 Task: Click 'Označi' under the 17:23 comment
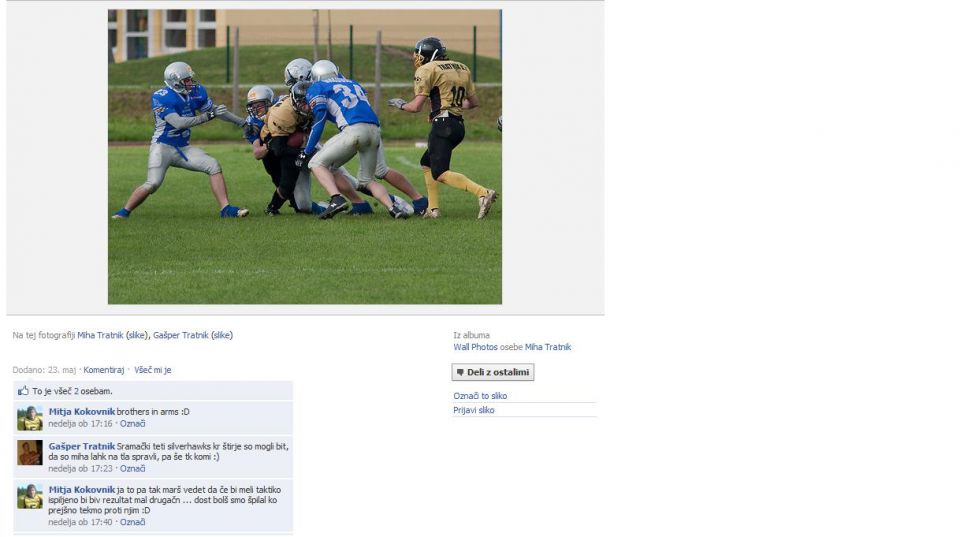pyautogui.click(x=132, y=469)
